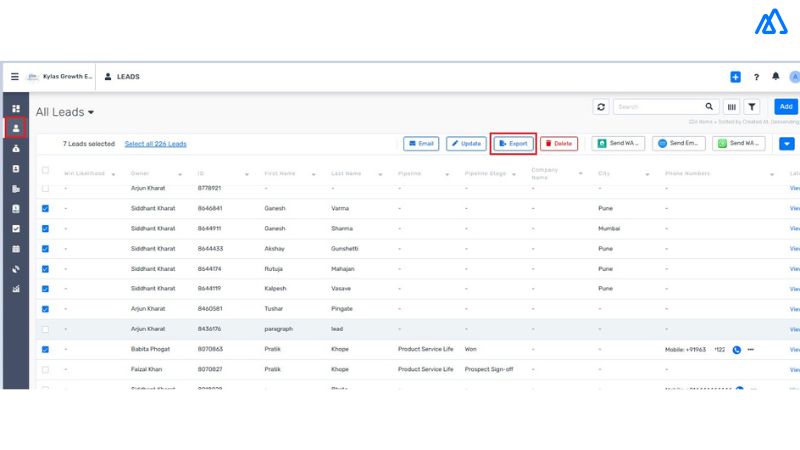This screenshot has height=450, width=800.
Task: Open the dashboard icon in sidebar
Action: coord(16,108)
